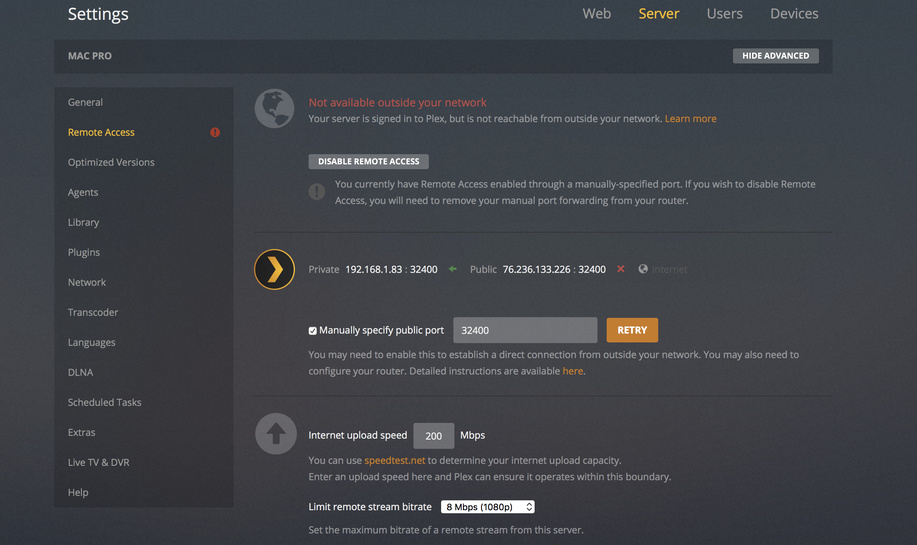Open the Users tab
Viewport: 917px width, 545px height.
point(725,13)
